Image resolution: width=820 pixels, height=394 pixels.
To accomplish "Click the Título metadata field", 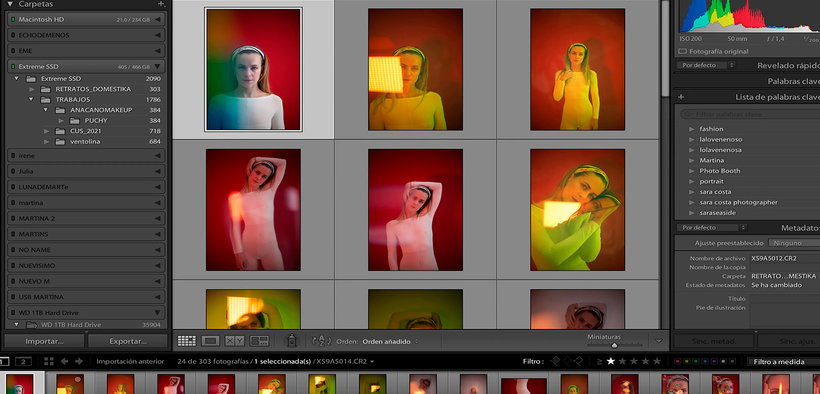I will [x=785, y=298].
